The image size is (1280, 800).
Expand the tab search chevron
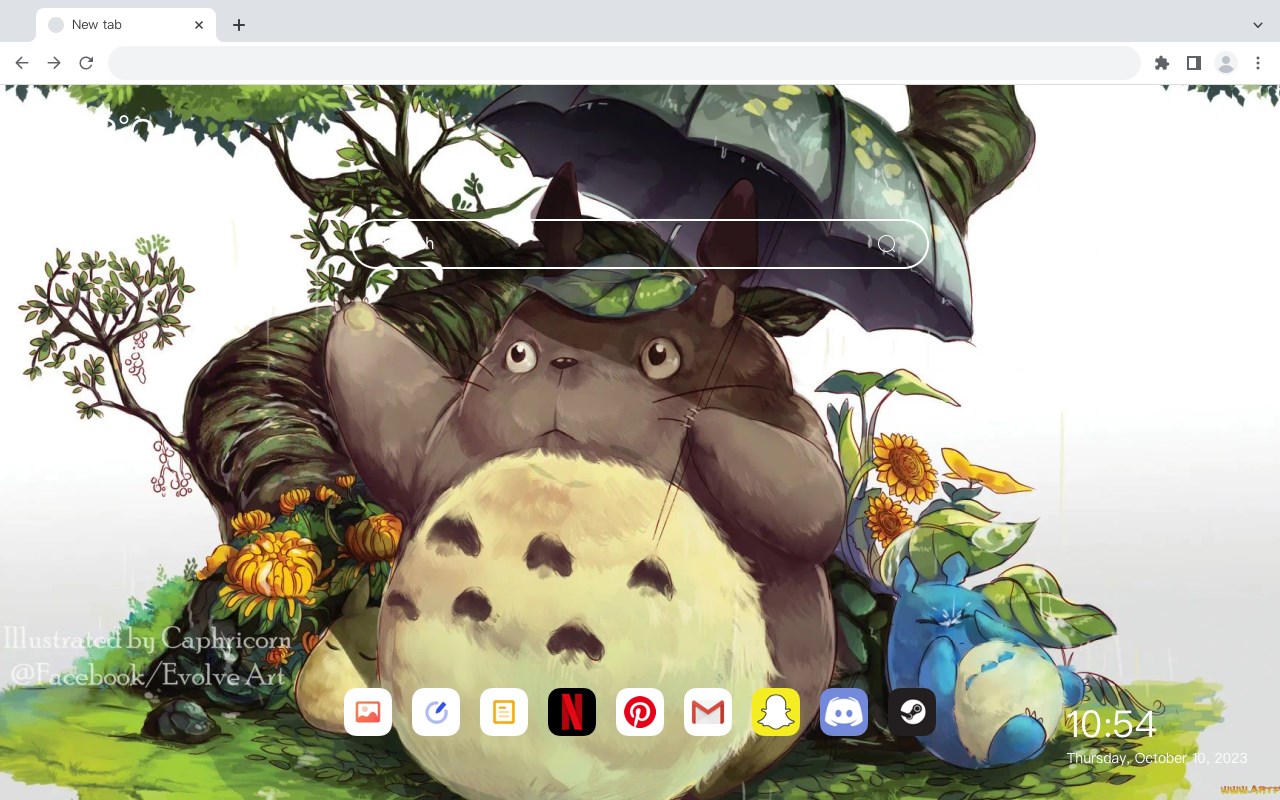coord(1258,25)
